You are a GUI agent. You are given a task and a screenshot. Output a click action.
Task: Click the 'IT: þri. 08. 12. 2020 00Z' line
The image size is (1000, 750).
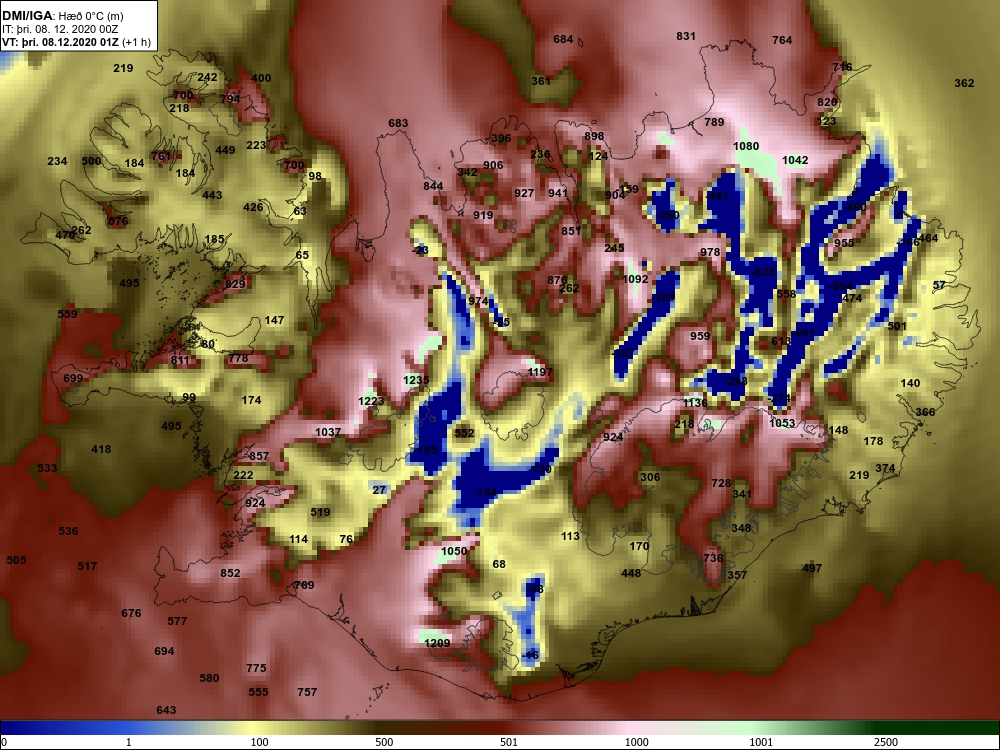(x=60, y=29)
